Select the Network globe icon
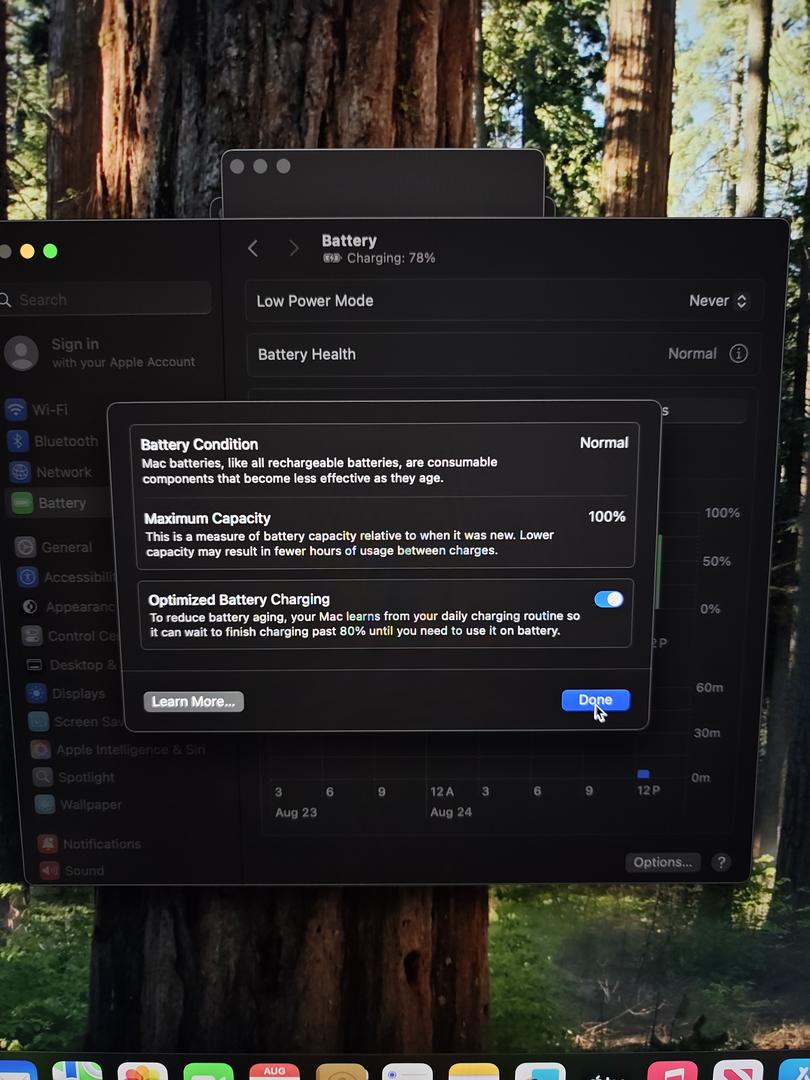Image resolution: width=810 pixels, height=1080 pixels. pyautogui.click(x=20, y=472)
